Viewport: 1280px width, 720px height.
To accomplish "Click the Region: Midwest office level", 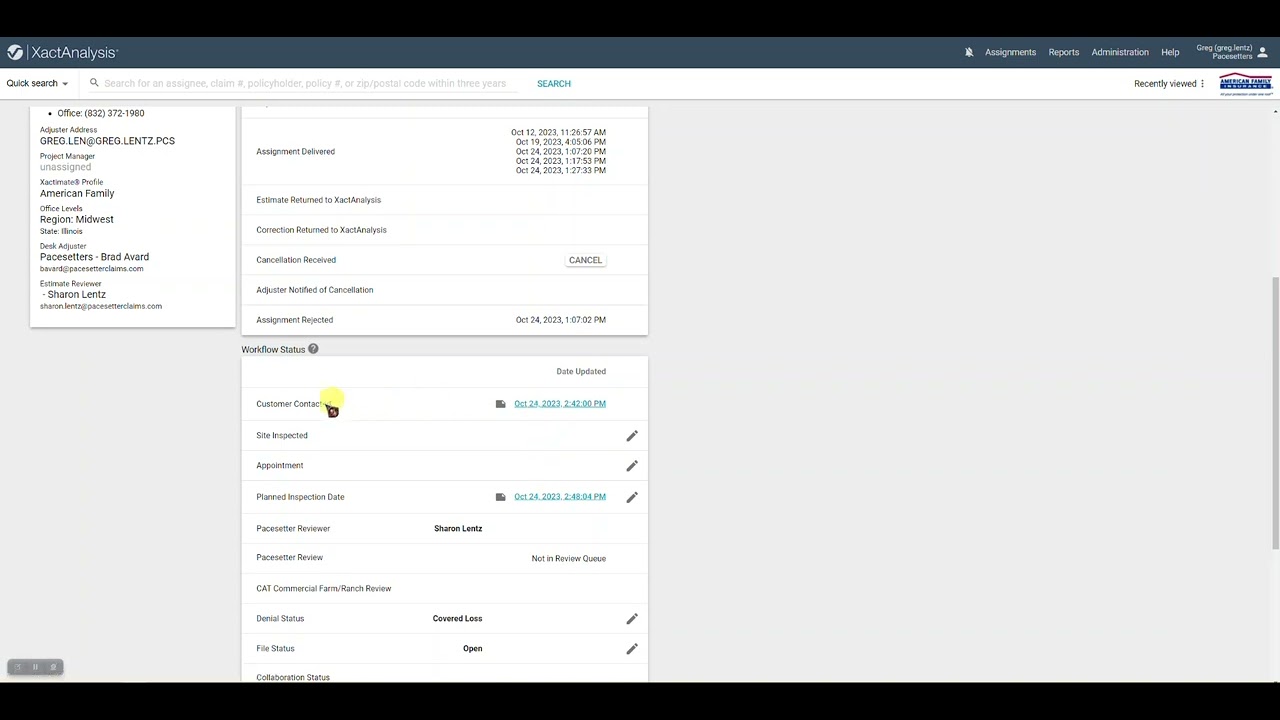I will coord(77,220).
